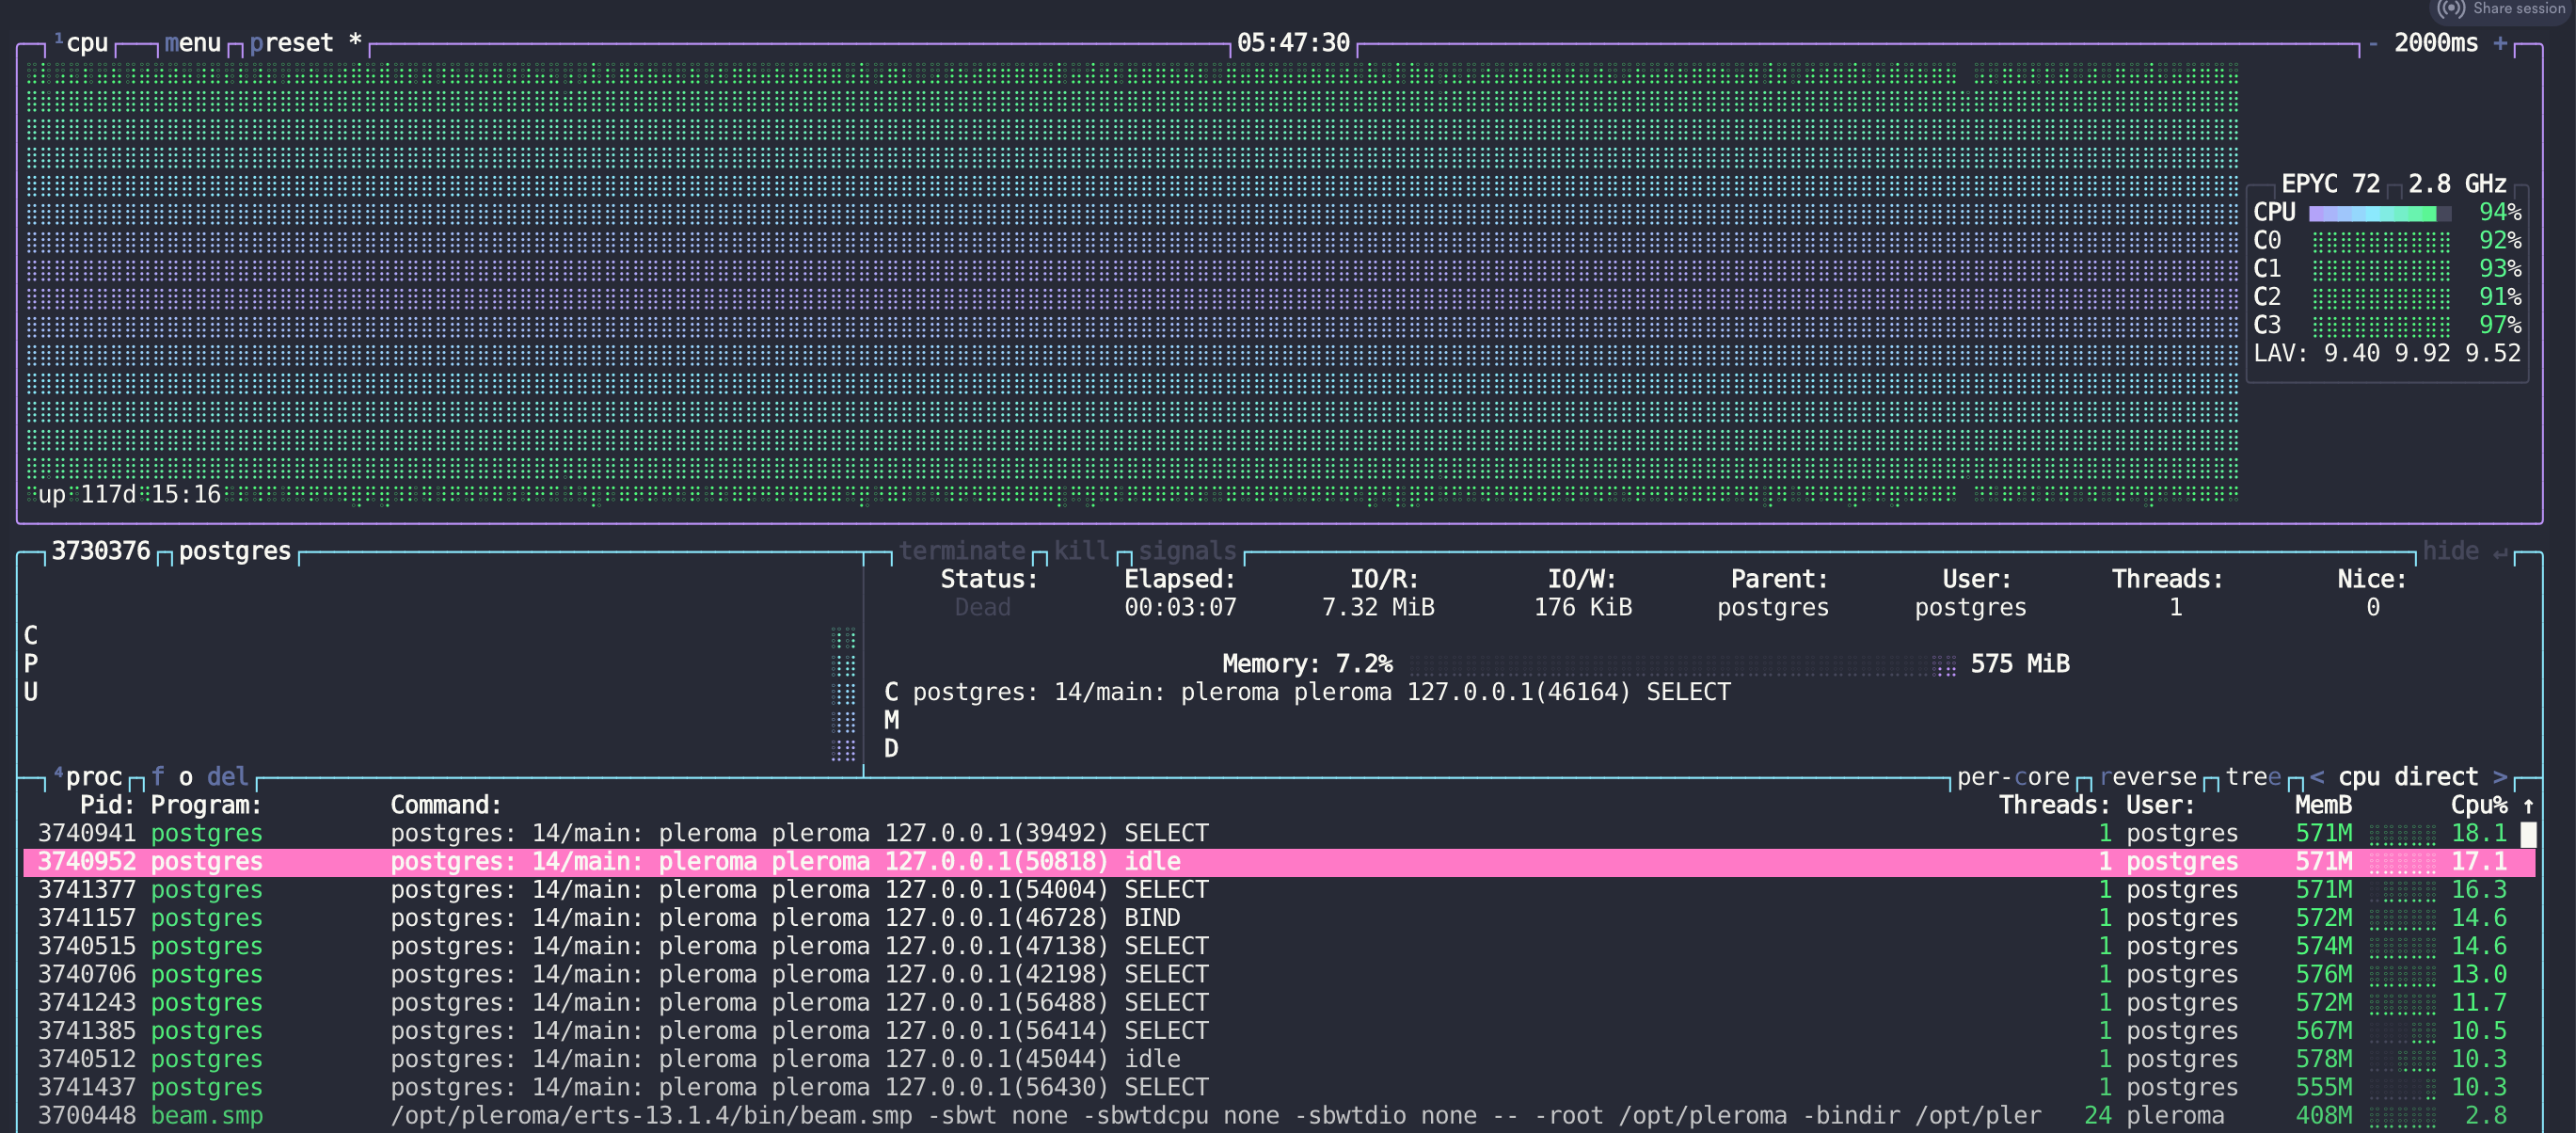Toggle process tree view

[2252, 777]
